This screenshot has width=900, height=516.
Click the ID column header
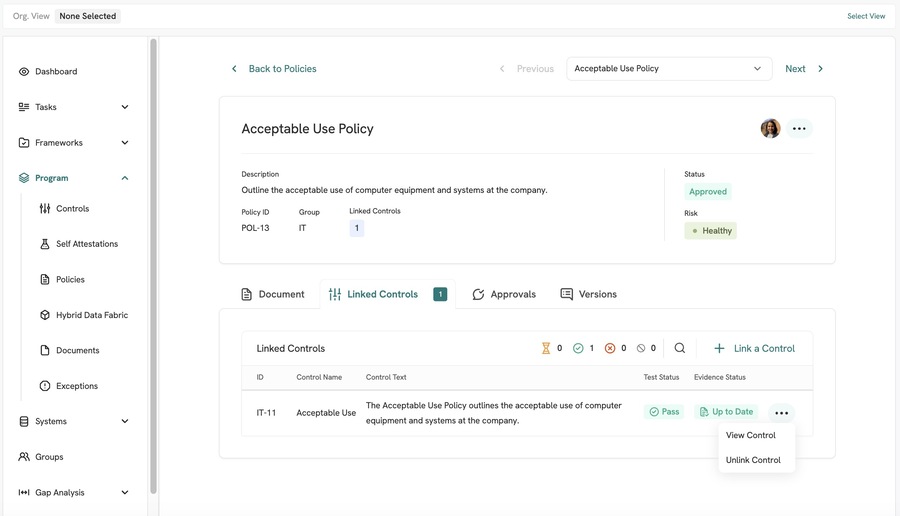tap(260, 377)
